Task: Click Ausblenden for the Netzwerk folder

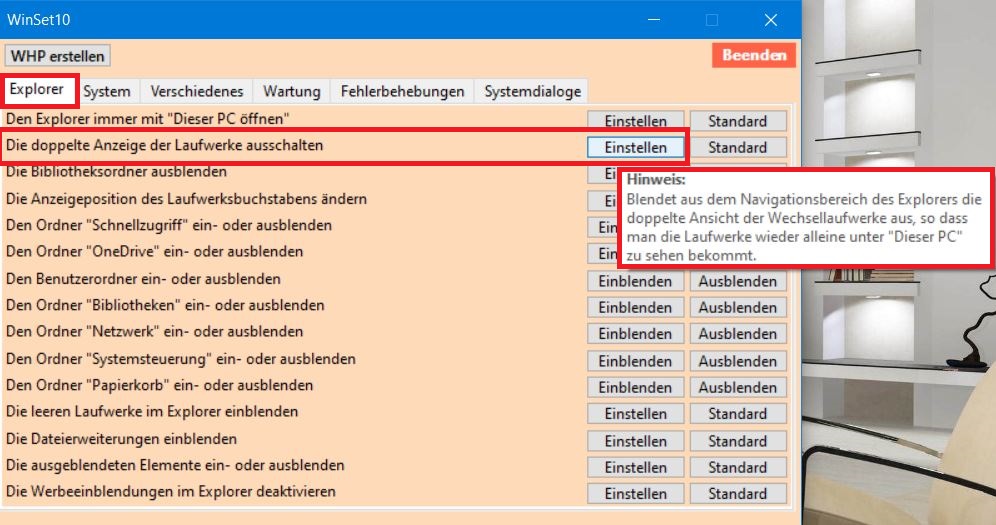Action: tap(738, 334)
